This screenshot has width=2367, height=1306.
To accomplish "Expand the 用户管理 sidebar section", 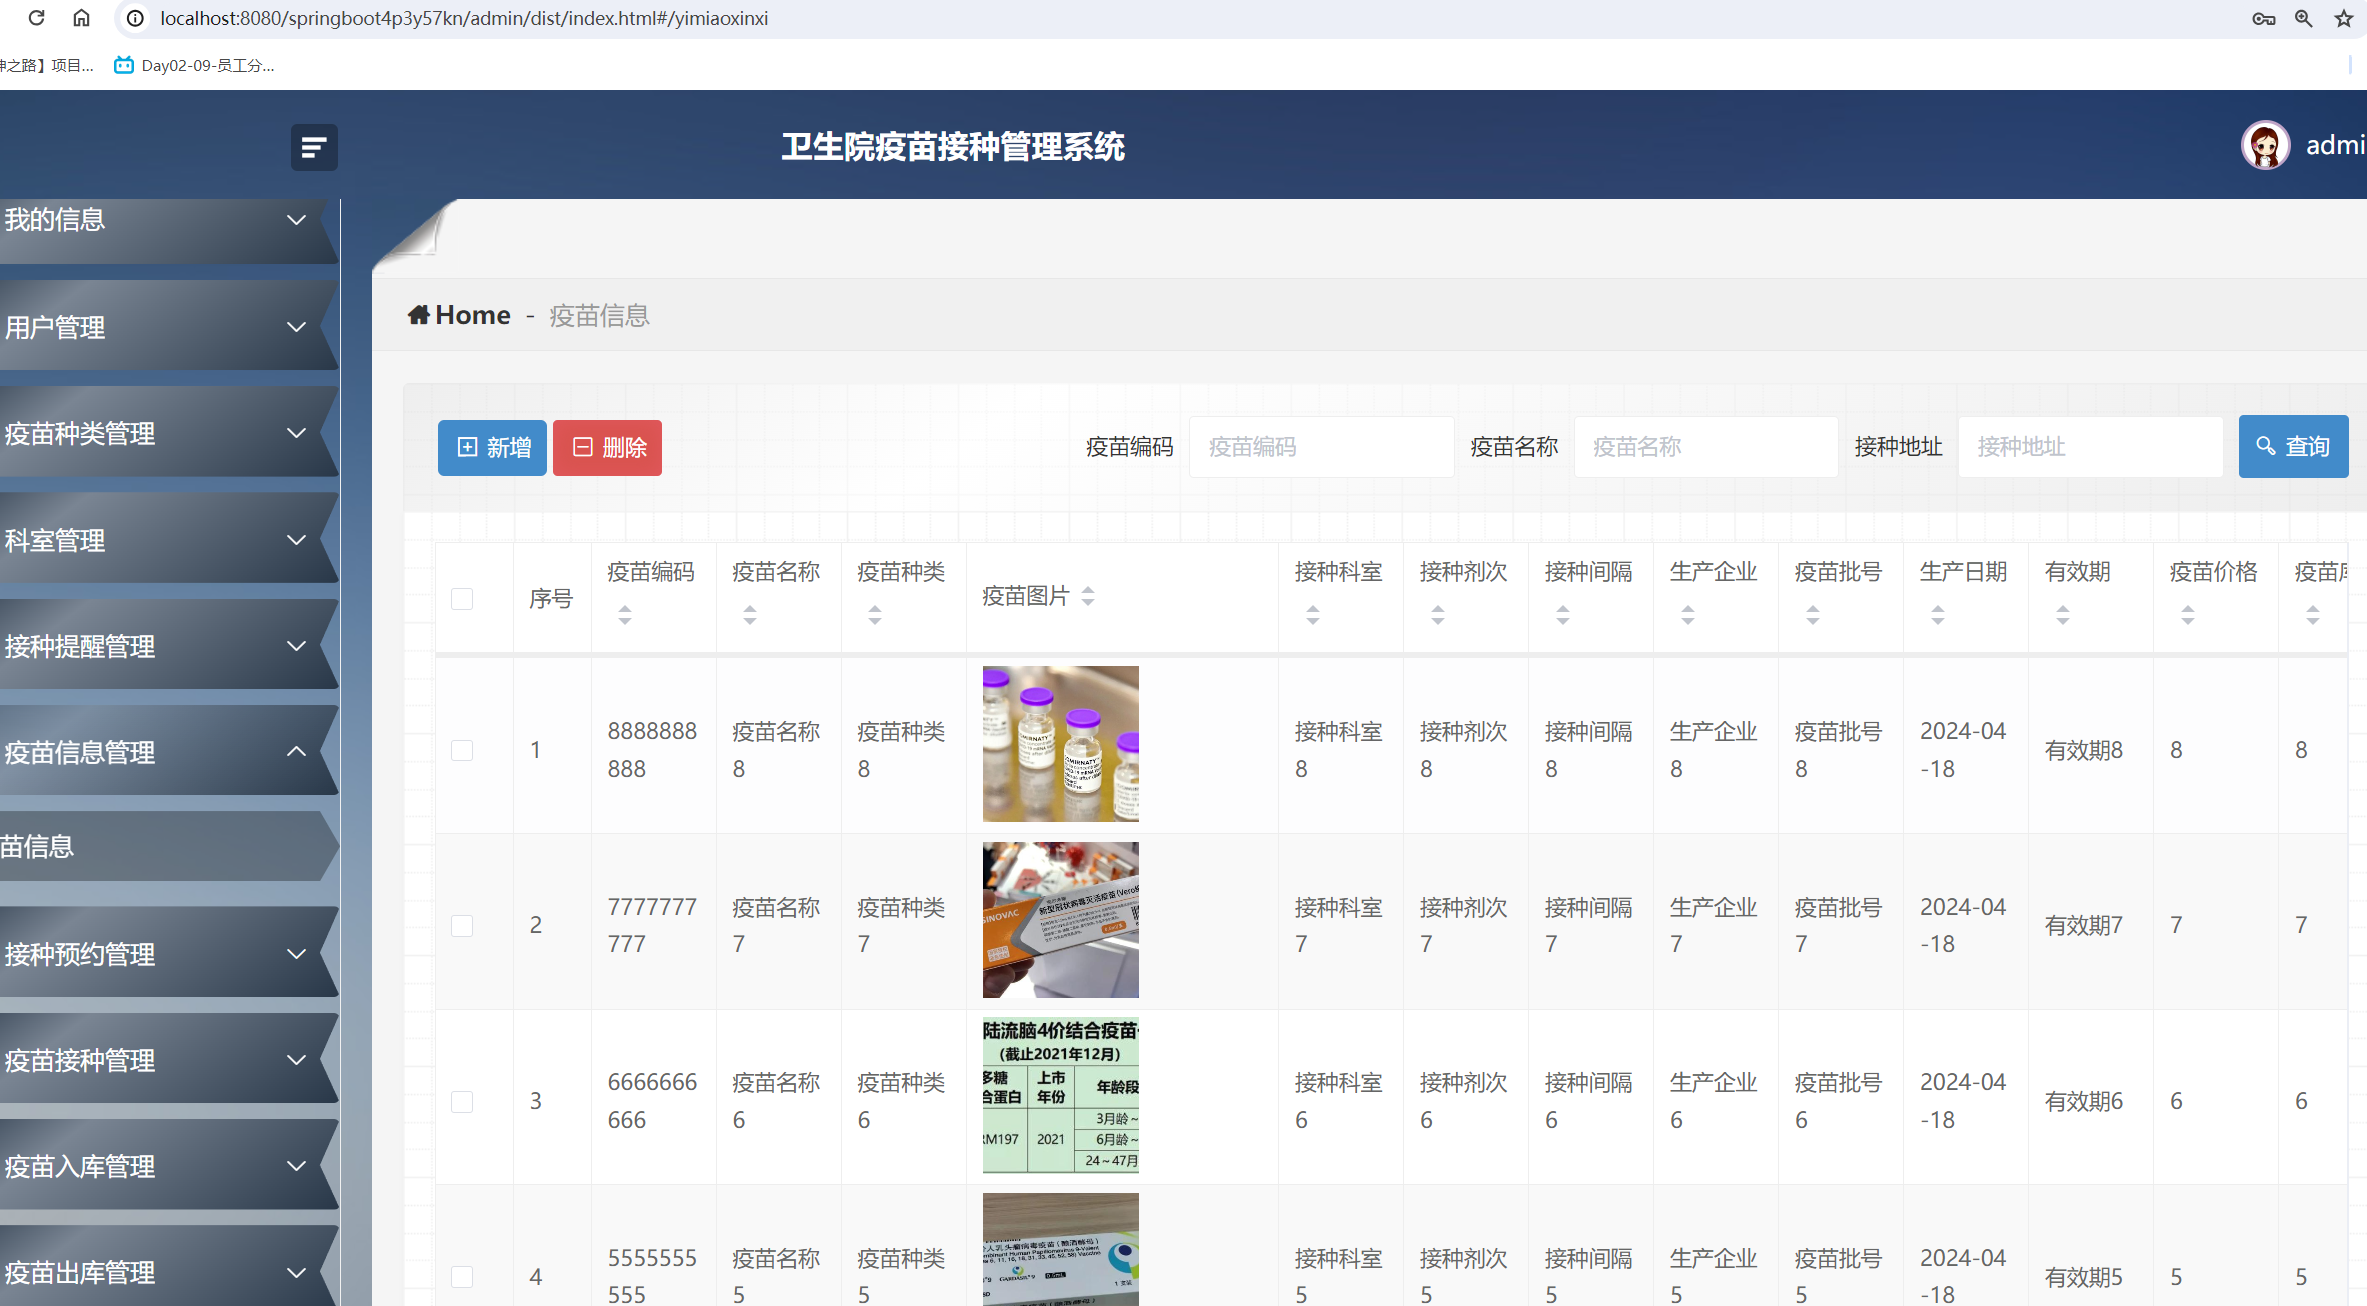I will (x=150, y=327).
